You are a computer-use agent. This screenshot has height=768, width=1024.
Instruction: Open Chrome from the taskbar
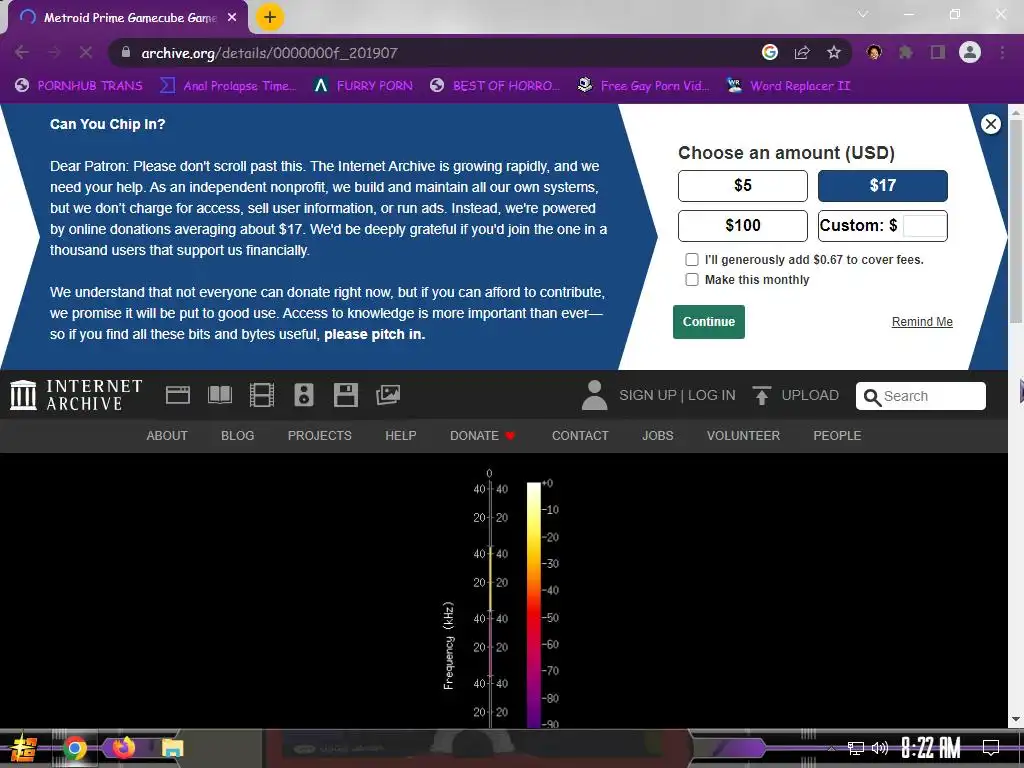[x=74, y=748]
